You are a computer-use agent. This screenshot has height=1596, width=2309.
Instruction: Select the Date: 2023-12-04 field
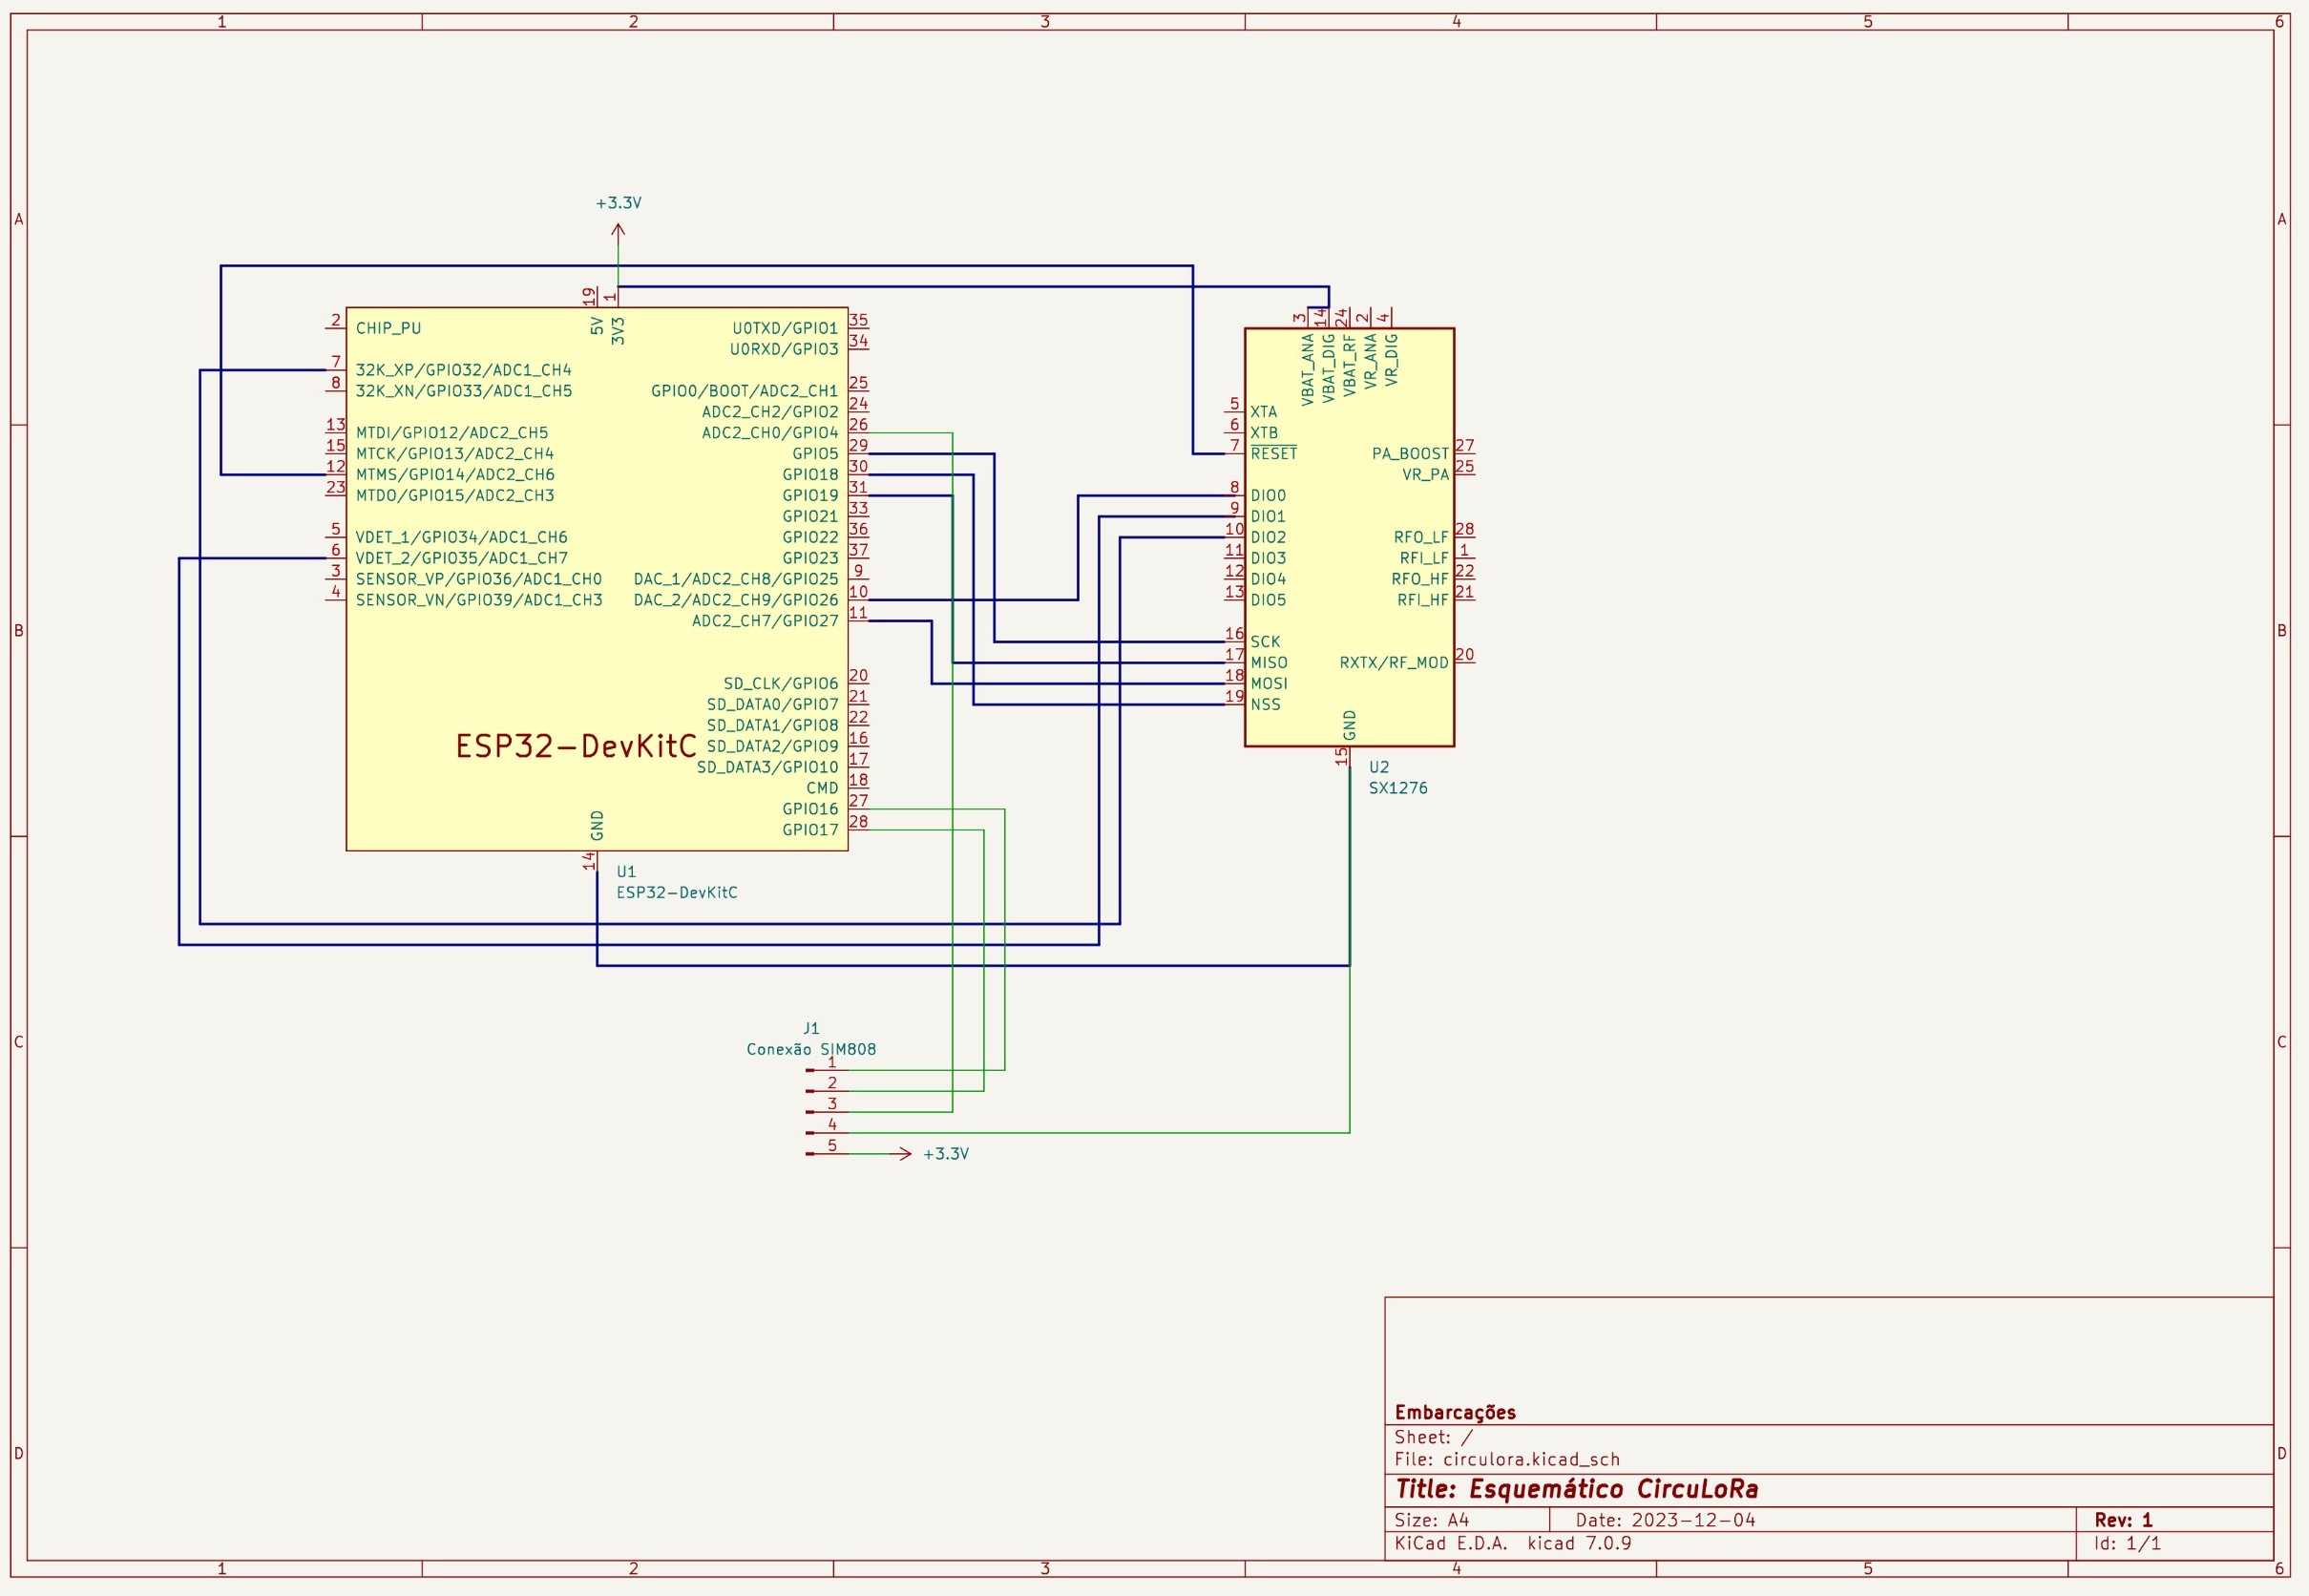pyautogui.click(x=1665, y=1520)
